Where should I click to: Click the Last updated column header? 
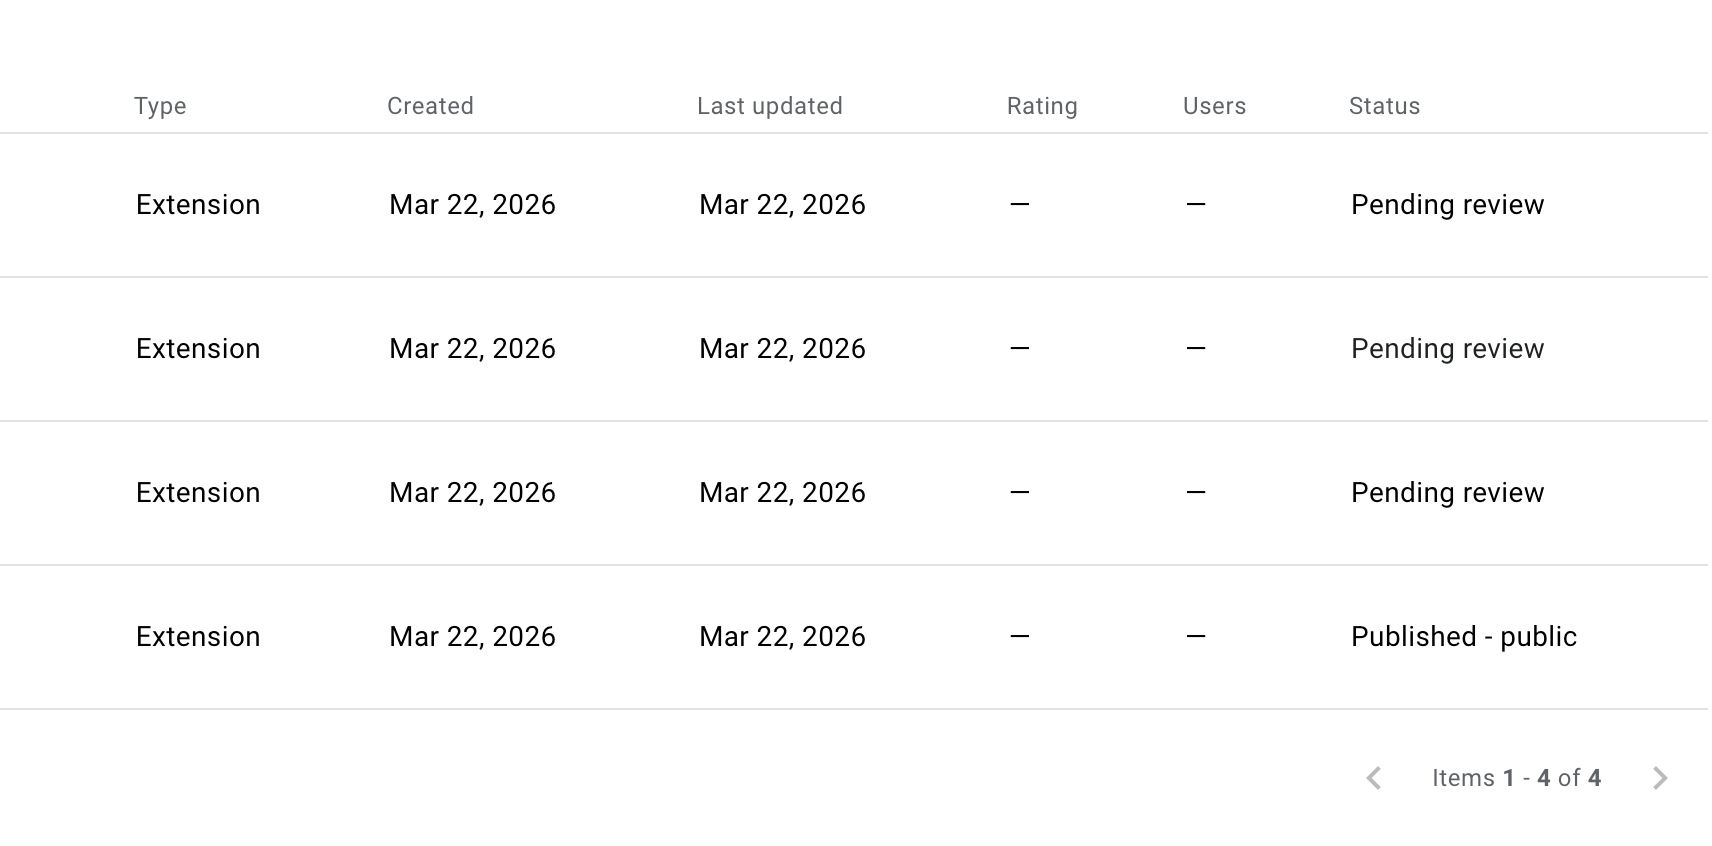pyautogui.click(x=769, y=106)
